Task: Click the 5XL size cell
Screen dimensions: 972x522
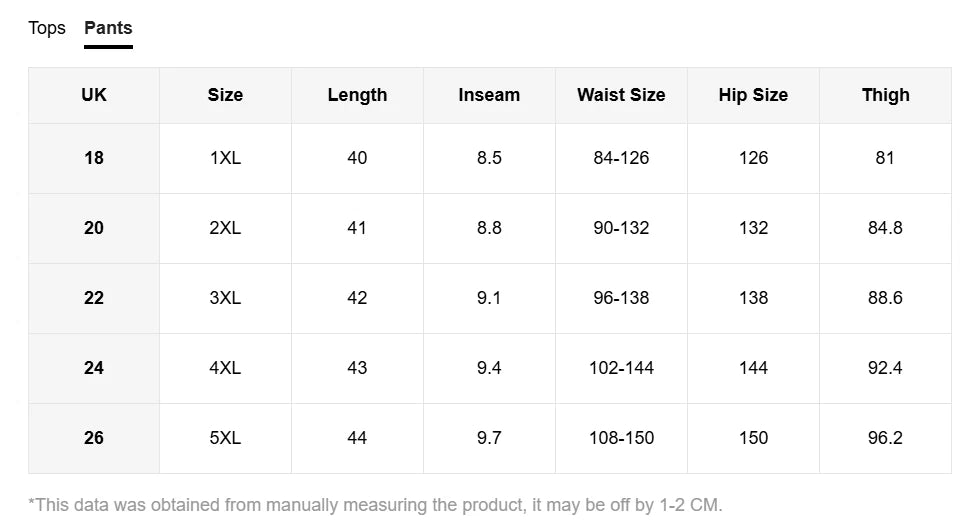Action: click(225, 438)
